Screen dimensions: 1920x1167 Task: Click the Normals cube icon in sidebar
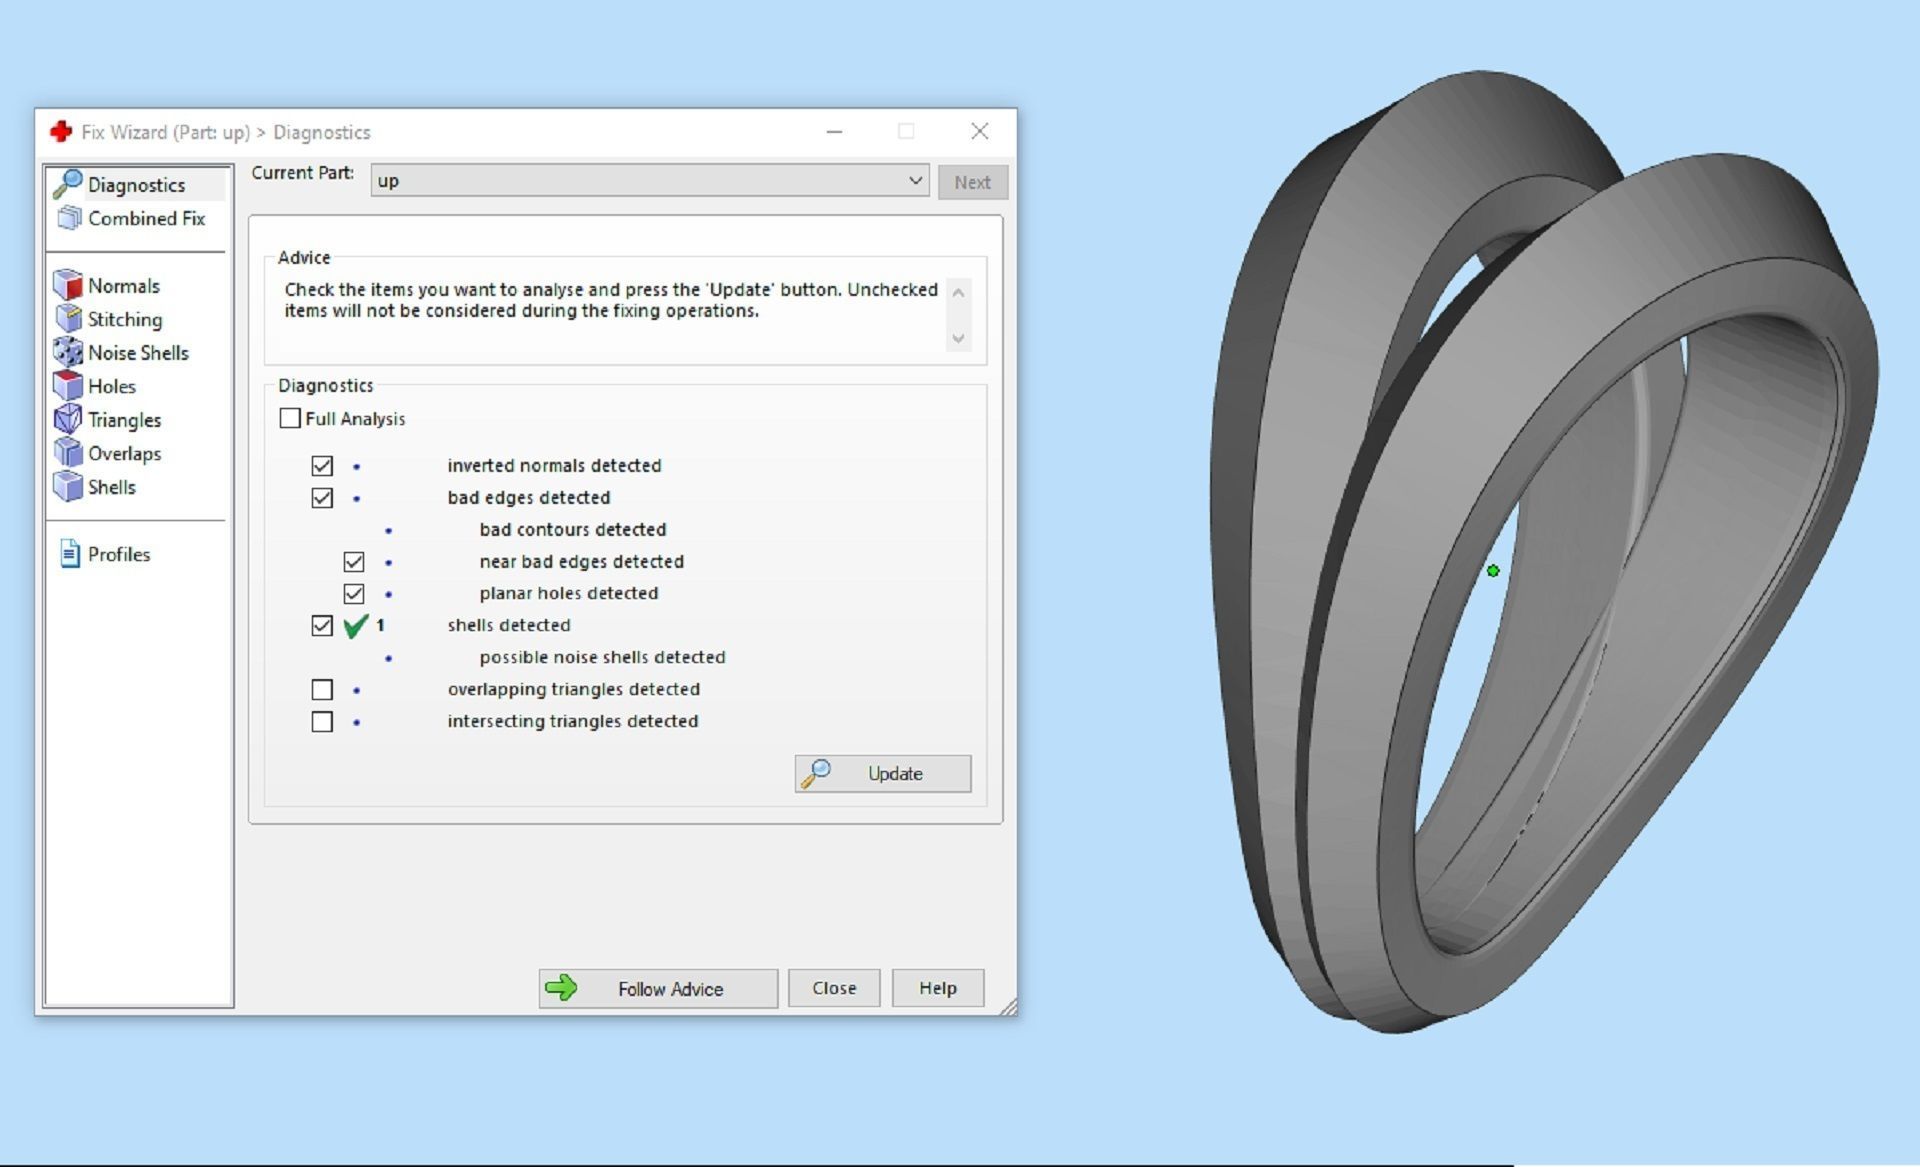(x=68, y=286)
